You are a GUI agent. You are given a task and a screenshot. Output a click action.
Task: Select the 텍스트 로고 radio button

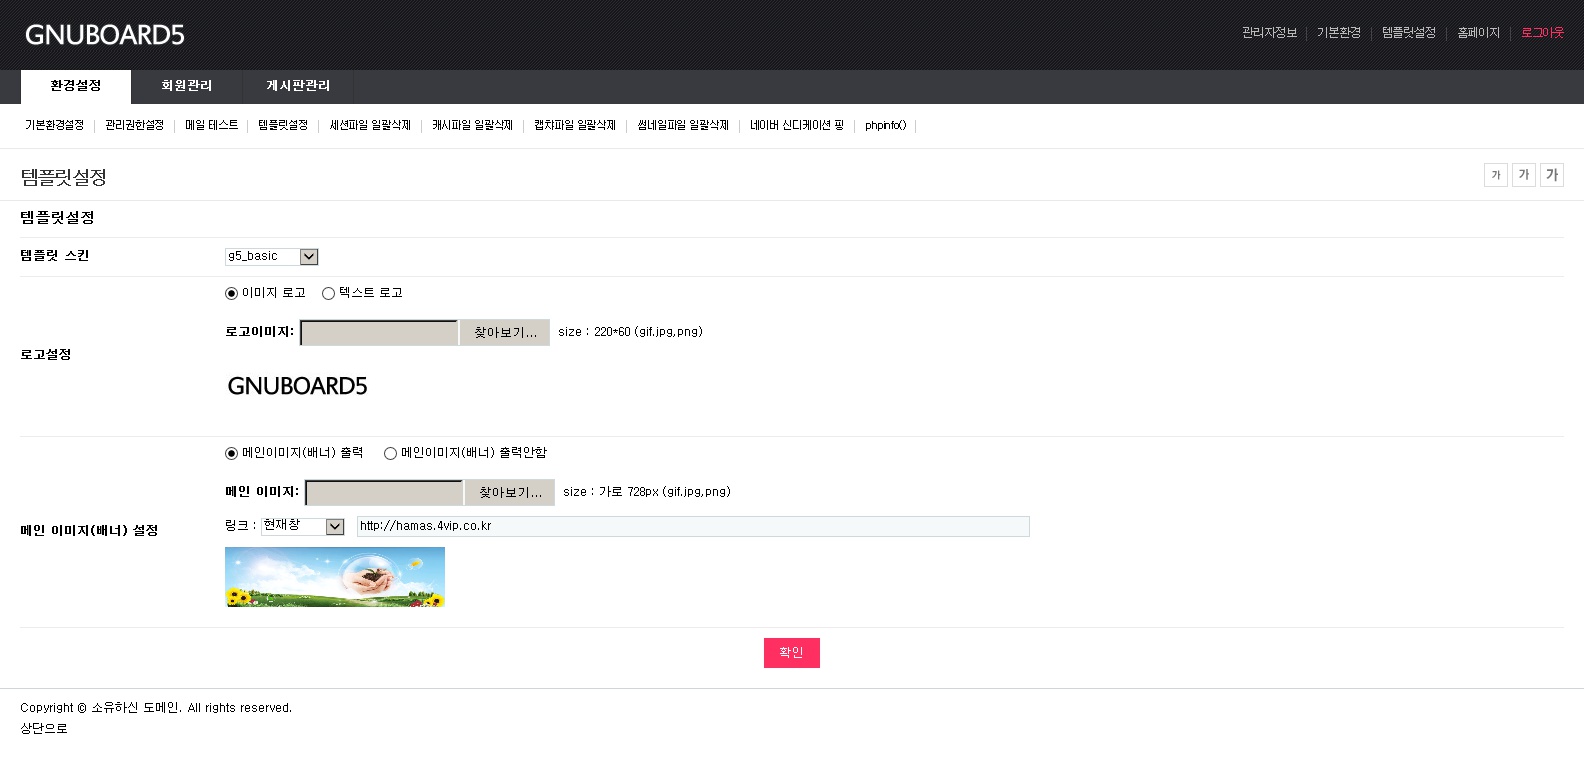pyautogui.click(x=328, y=294)
